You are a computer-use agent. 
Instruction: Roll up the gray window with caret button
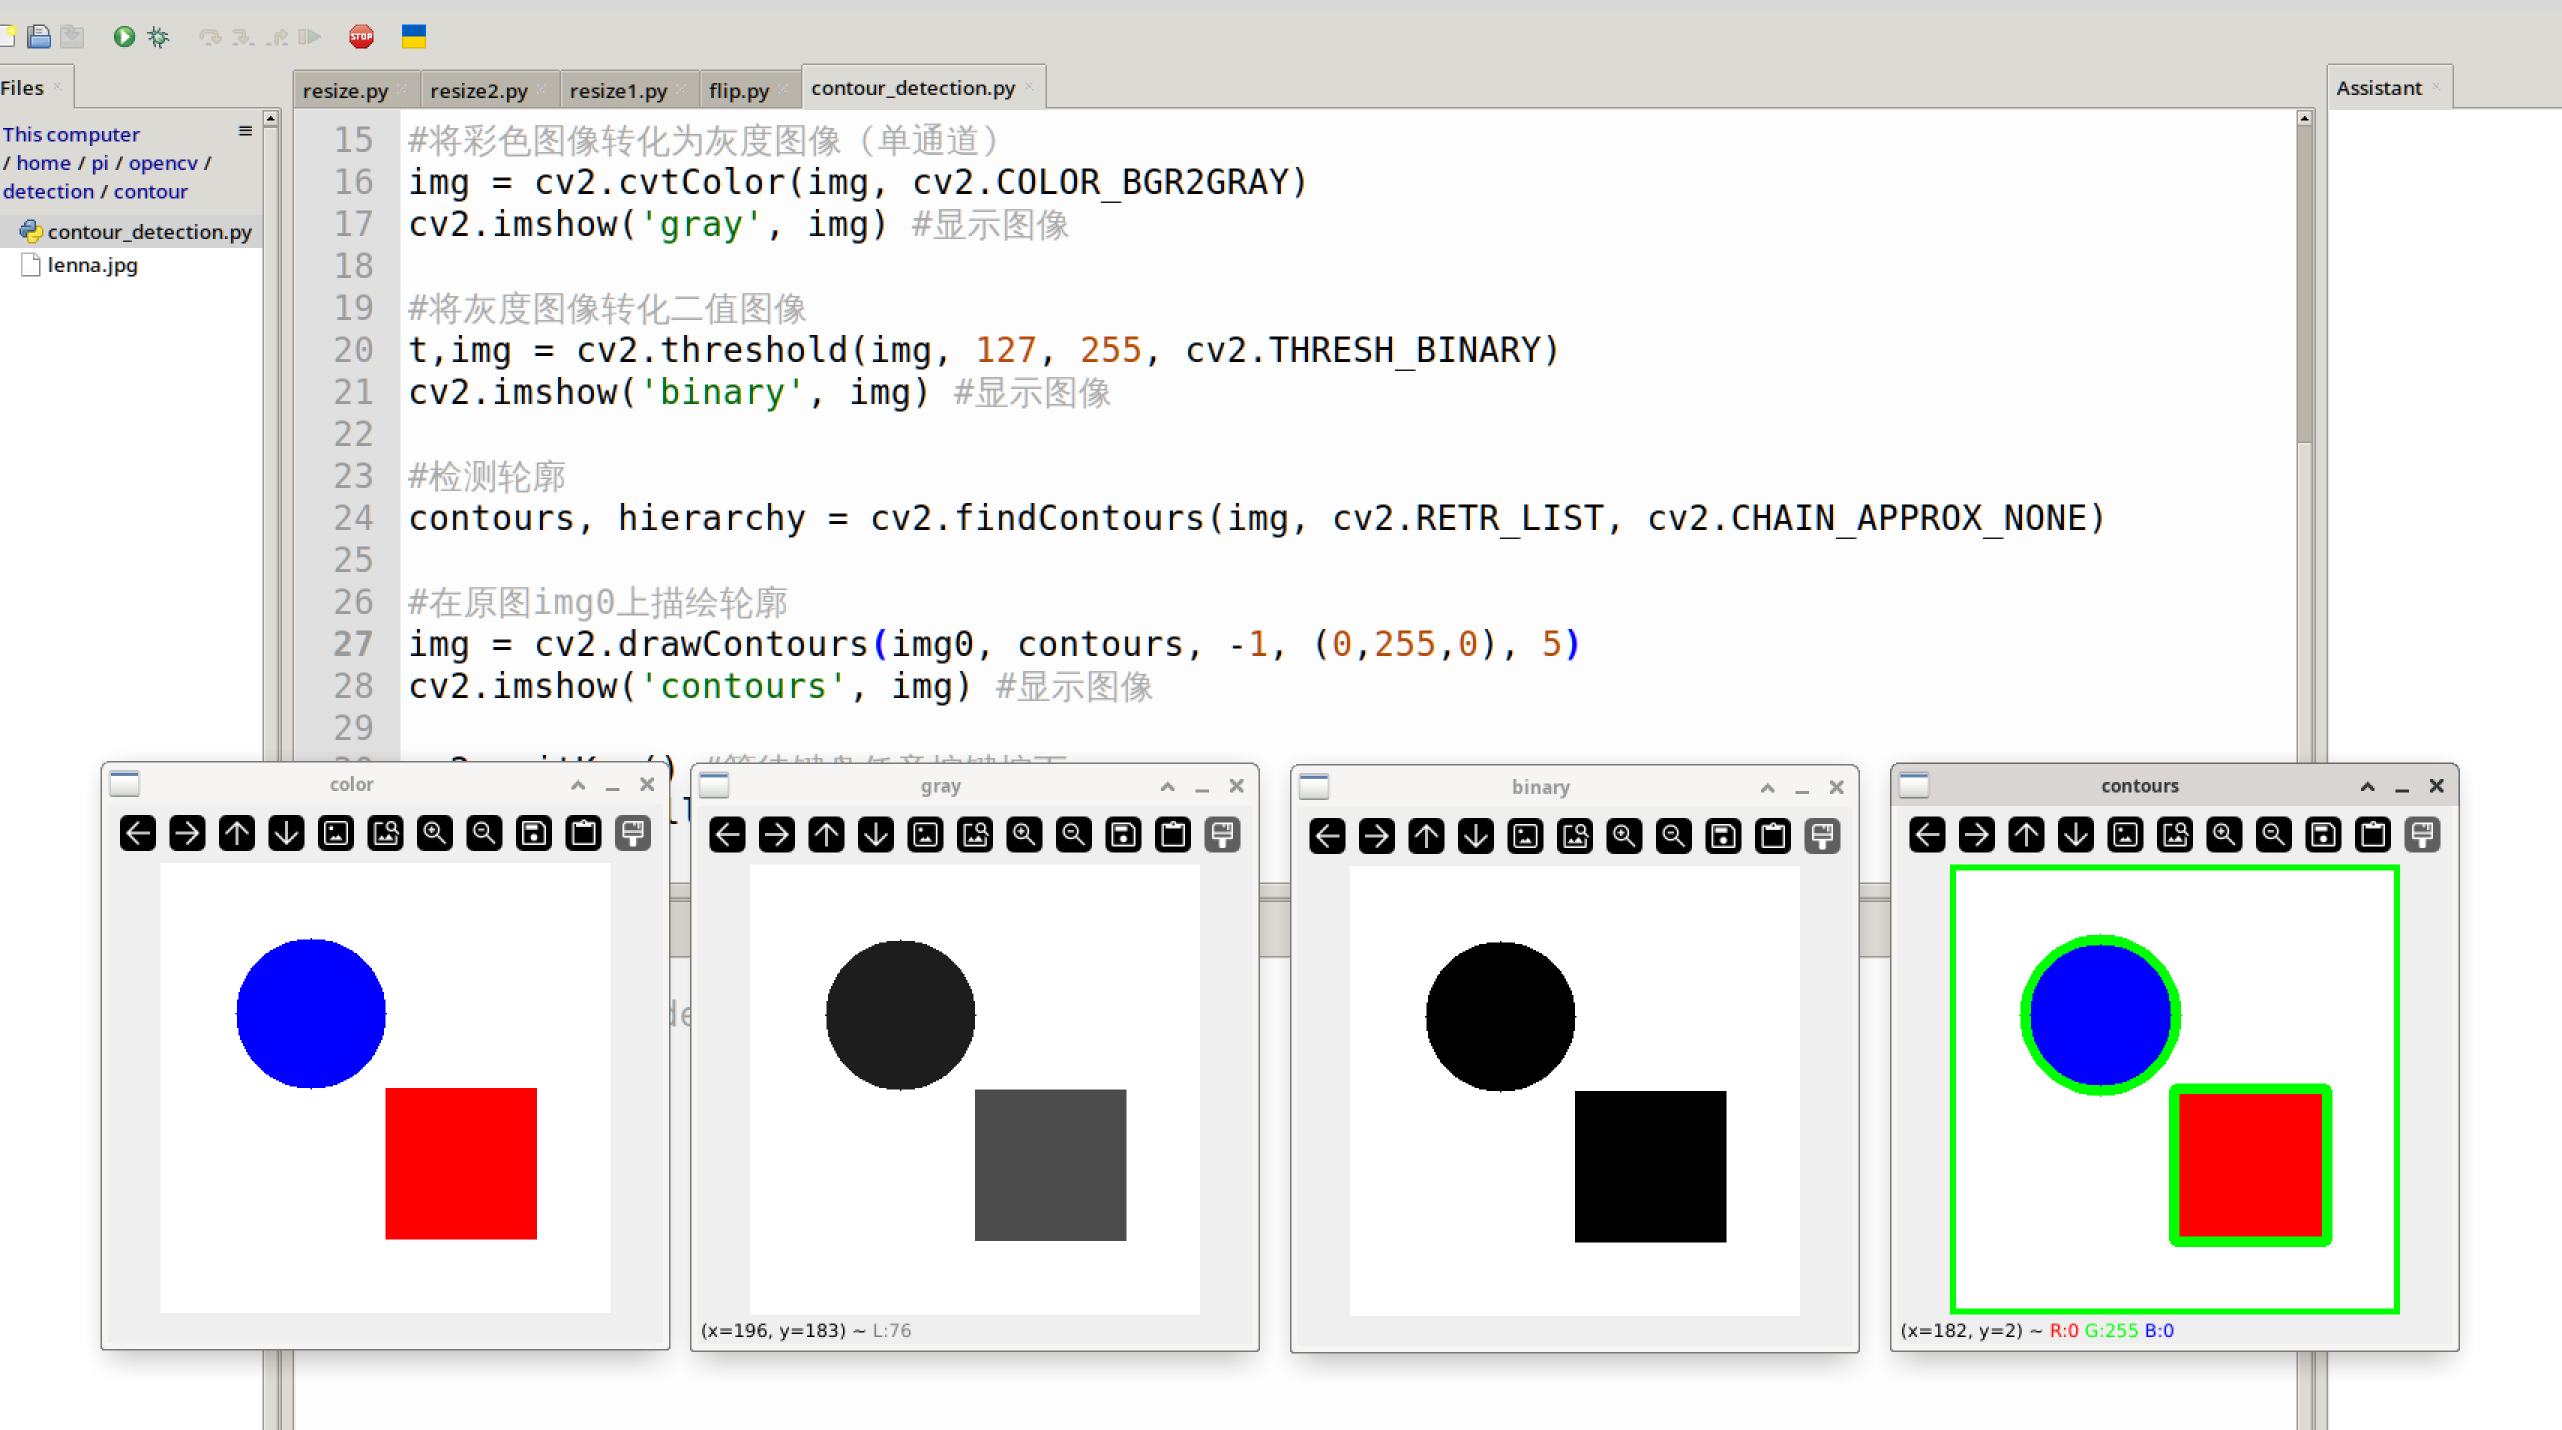[1167, 786]
